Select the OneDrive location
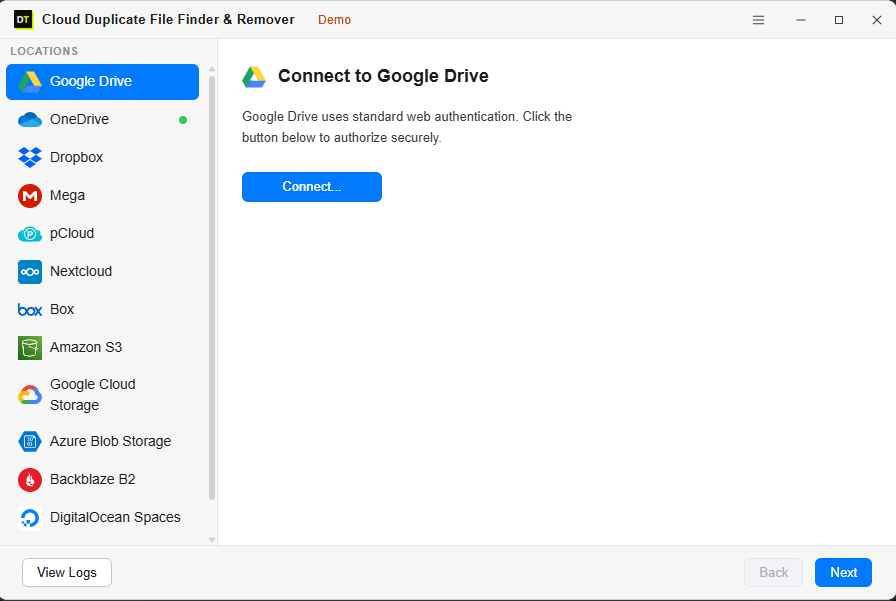The width and height of the screenshot is (896, 601). point(102,119)
